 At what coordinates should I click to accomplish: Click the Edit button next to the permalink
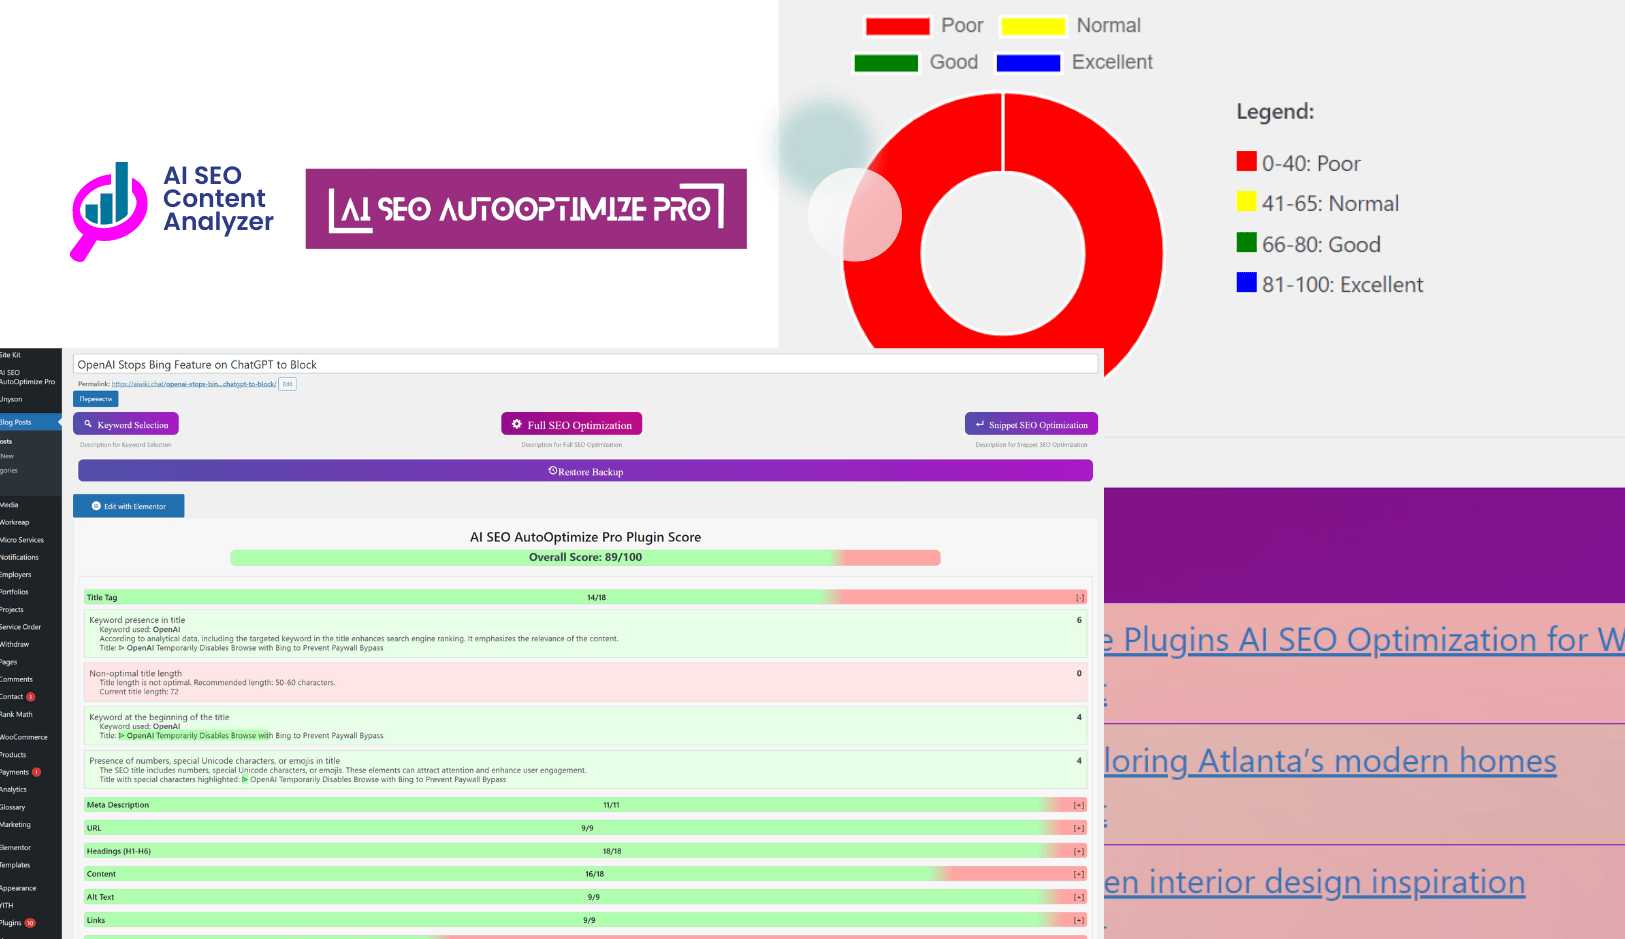287,384
